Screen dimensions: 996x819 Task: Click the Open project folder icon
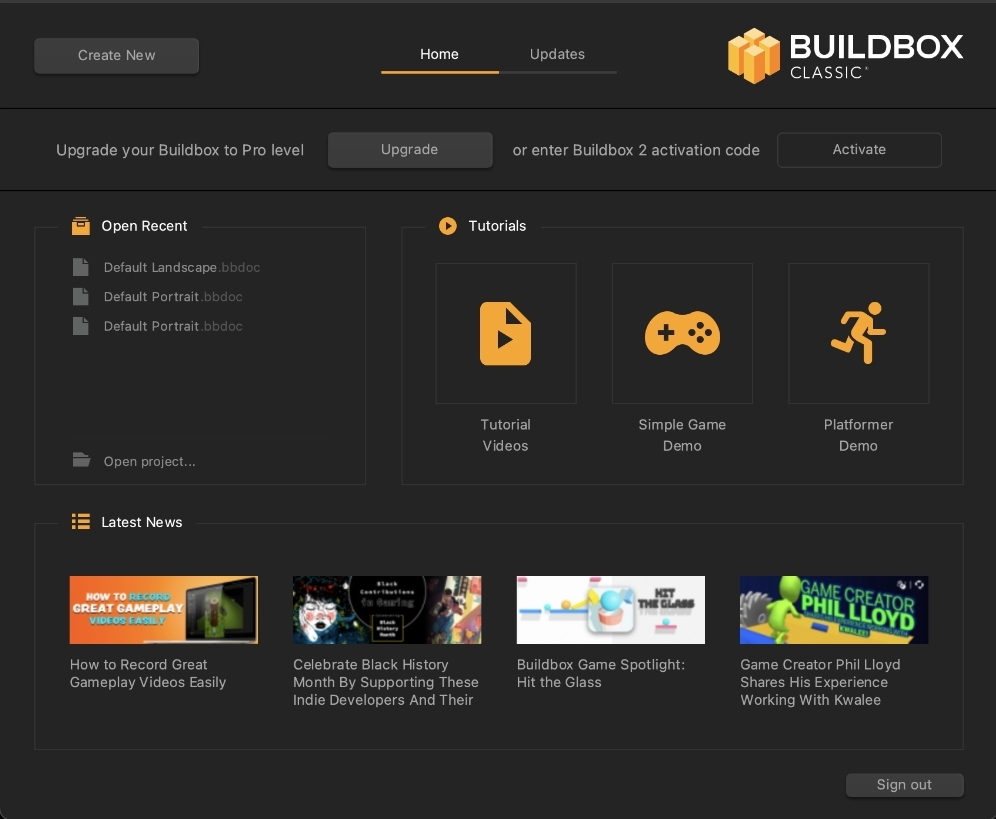(81, 460)
